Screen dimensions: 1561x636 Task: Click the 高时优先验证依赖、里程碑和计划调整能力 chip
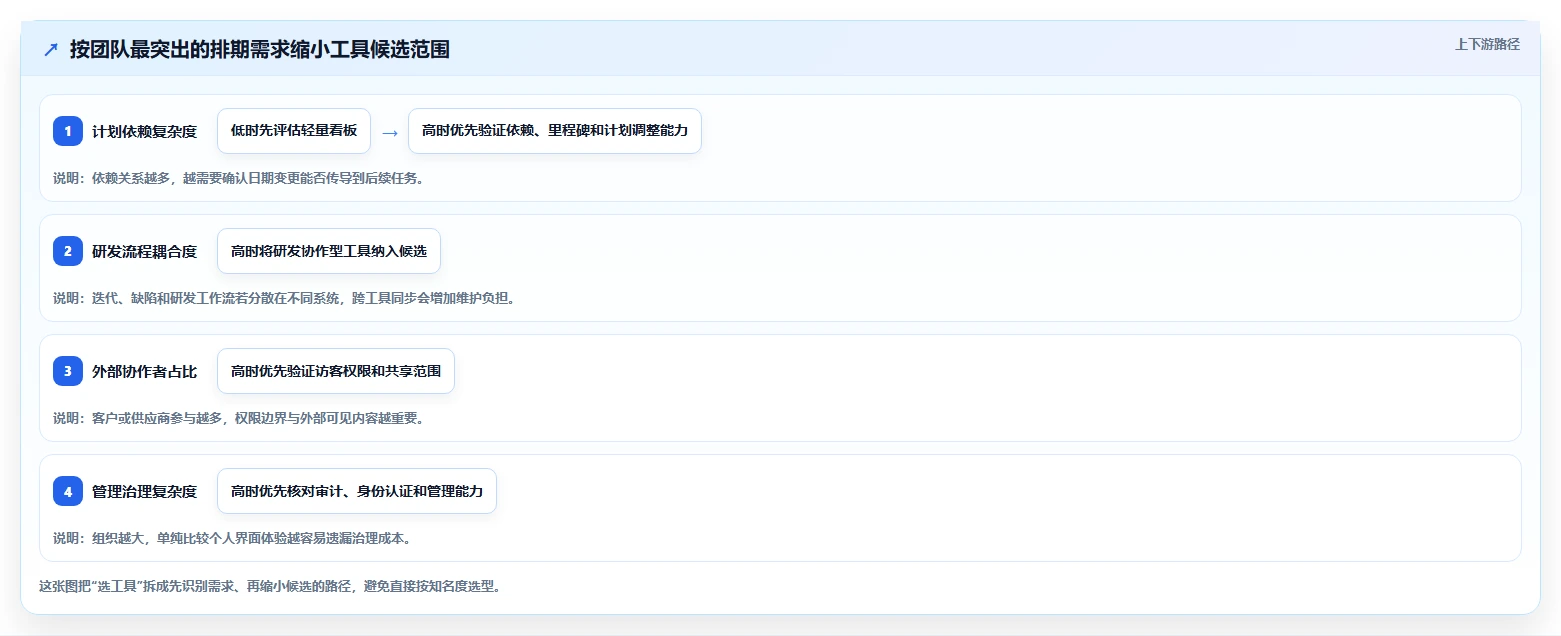coord(555,131)
